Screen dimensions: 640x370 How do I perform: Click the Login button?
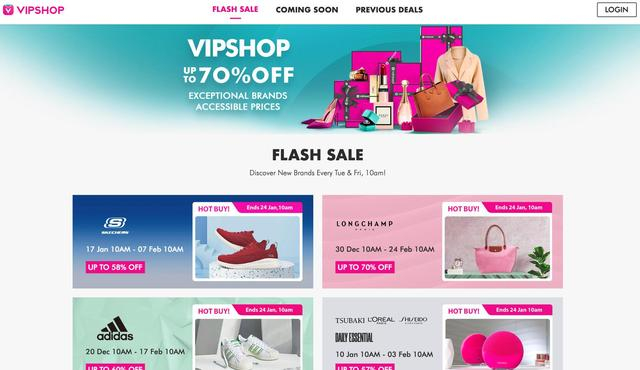616,9
